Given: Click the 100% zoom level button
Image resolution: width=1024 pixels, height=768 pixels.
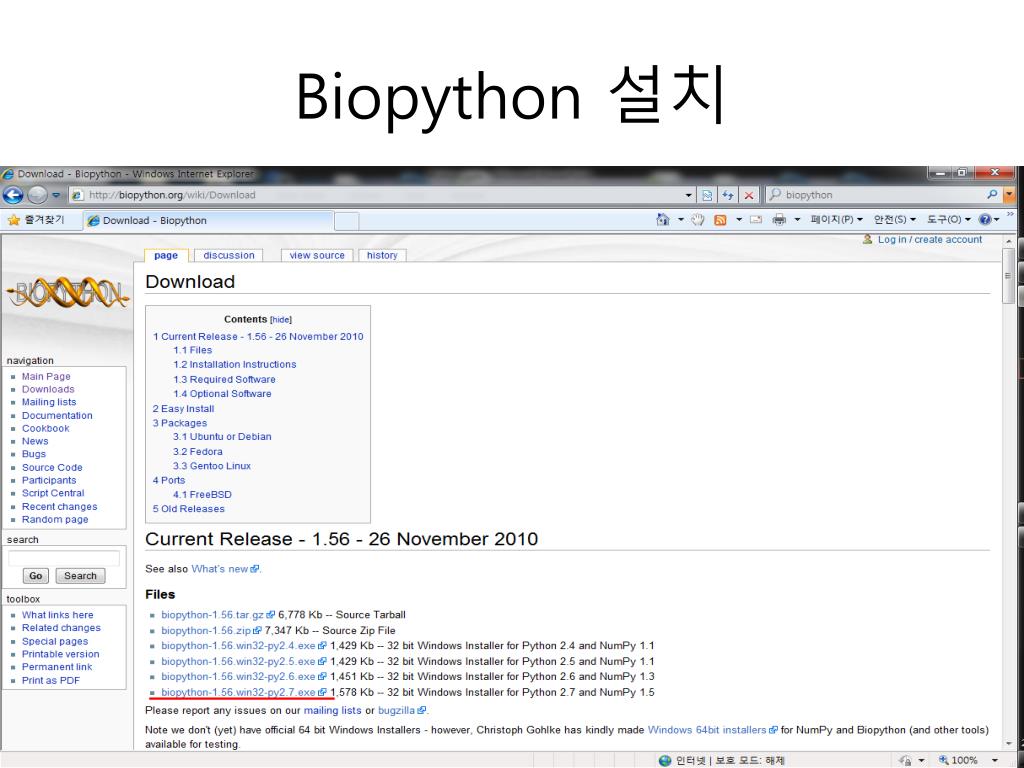Looking at the screenshot, I should click(x=959, y=760).
